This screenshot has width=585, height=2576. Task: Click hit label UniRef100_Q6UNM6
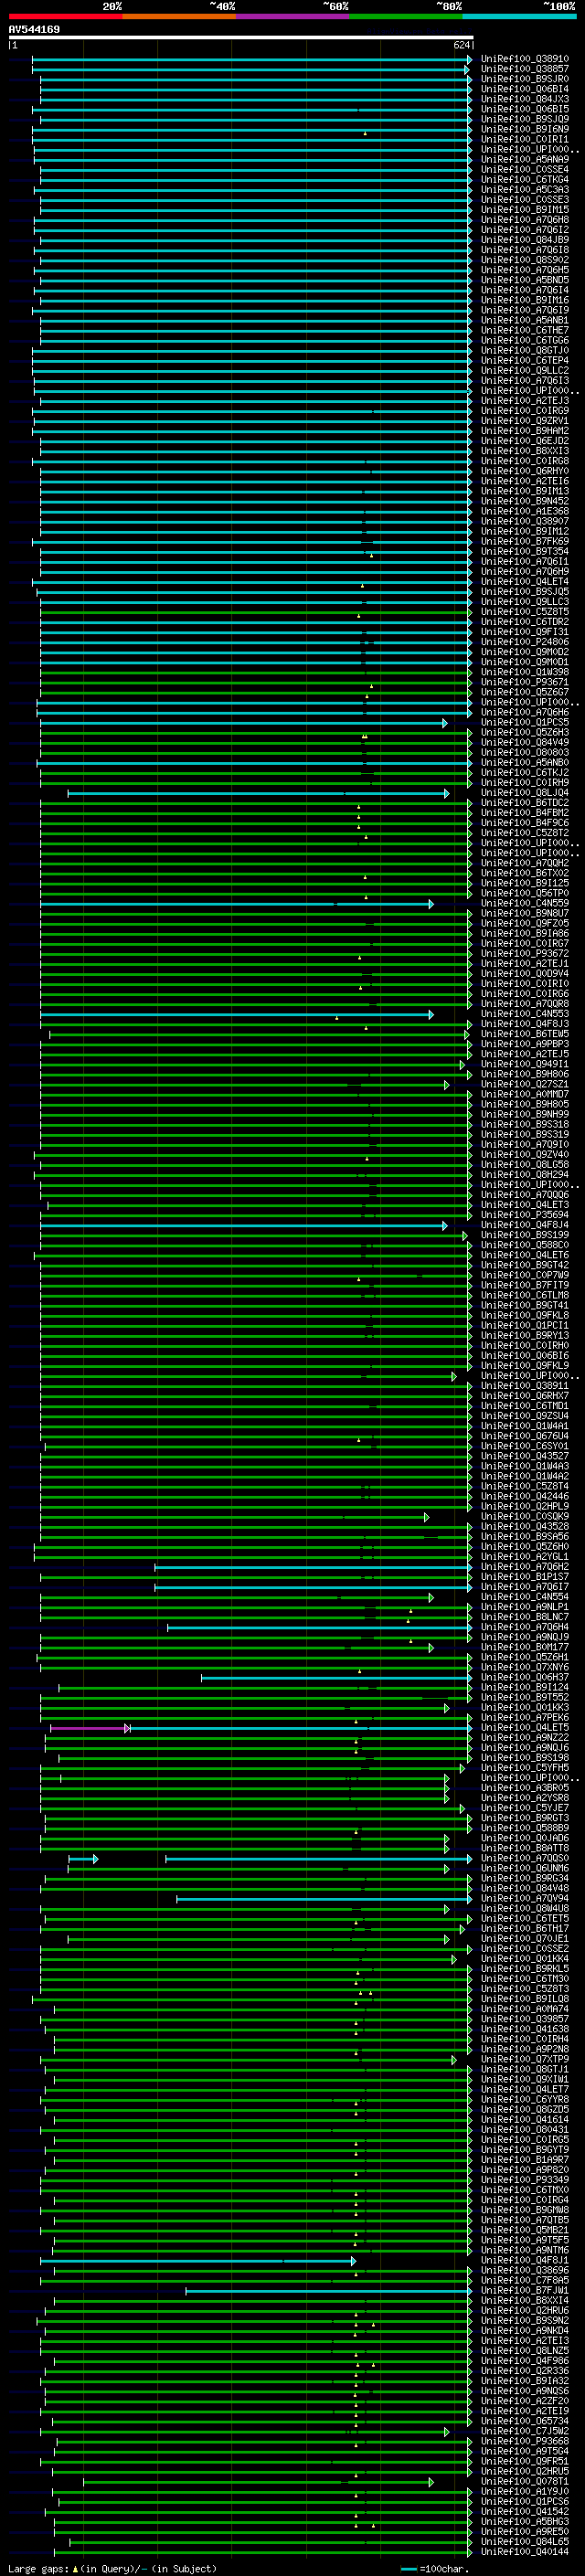click(524, 1868)
